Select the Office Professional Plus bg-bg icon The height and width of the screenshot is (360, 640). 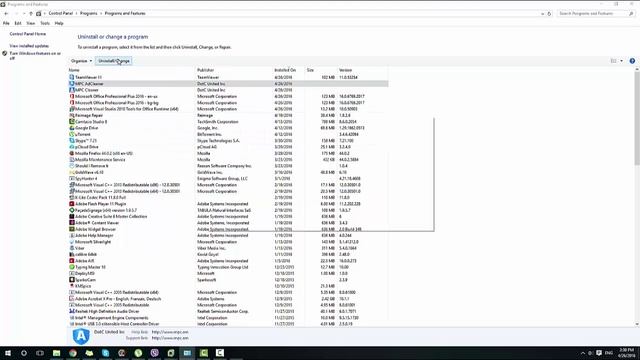[x=72, y=102]
